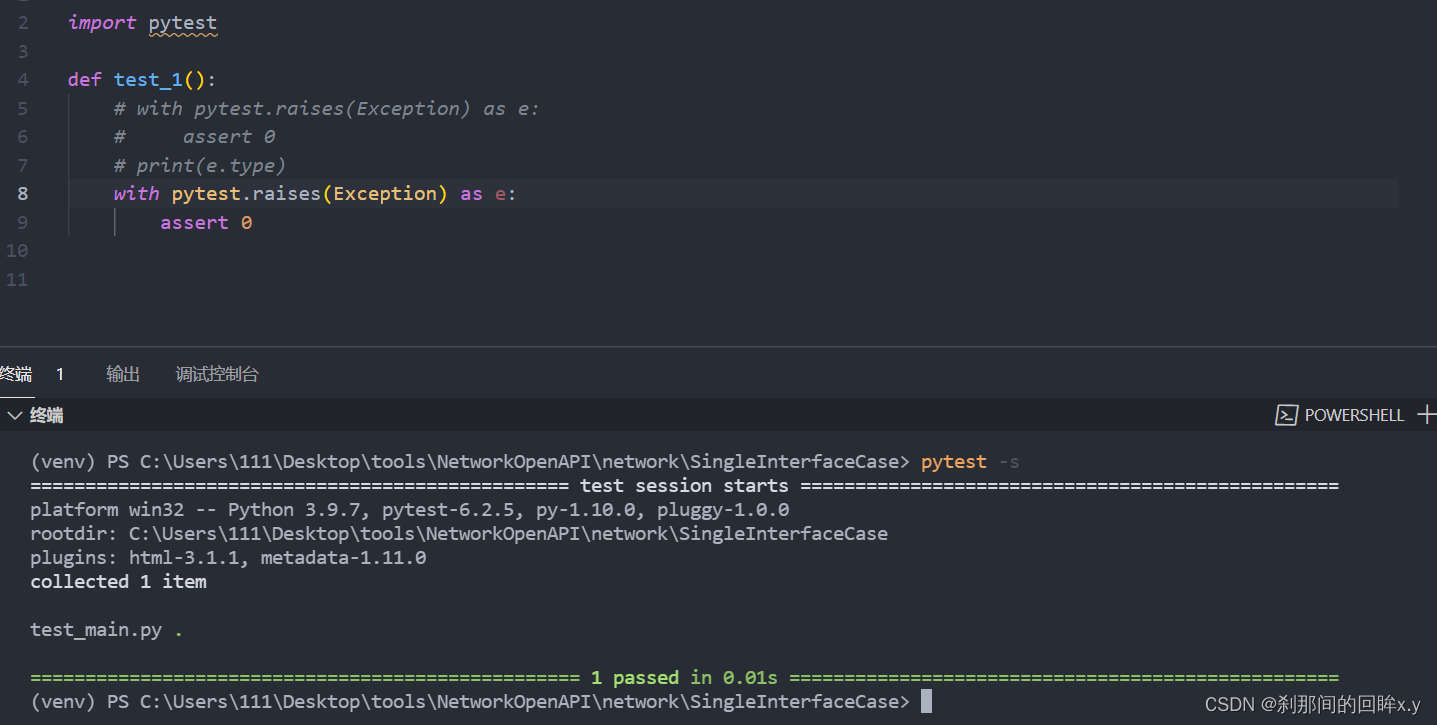Click the 'def test_1():' line

click(x=142, y=80)
